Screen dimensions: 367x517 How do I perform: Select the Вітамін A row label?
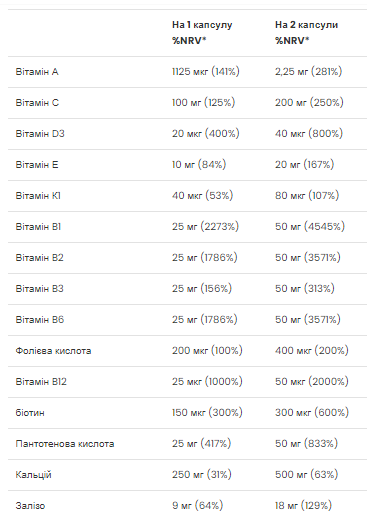[x=37, y=72]
